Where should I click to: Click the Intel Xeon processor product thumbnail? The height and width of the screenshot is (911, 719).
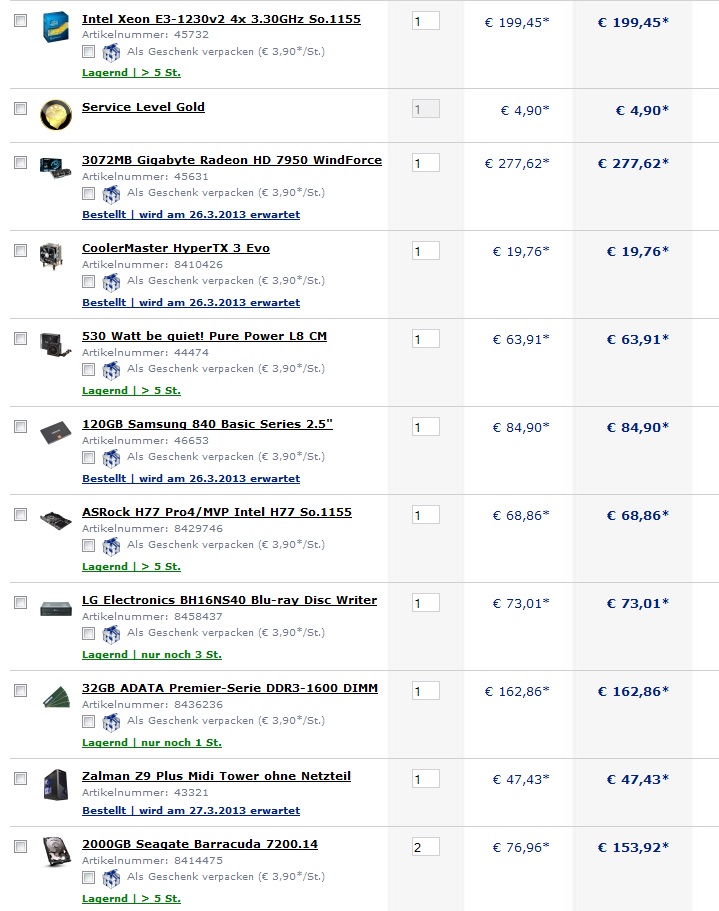click(56, 27)
